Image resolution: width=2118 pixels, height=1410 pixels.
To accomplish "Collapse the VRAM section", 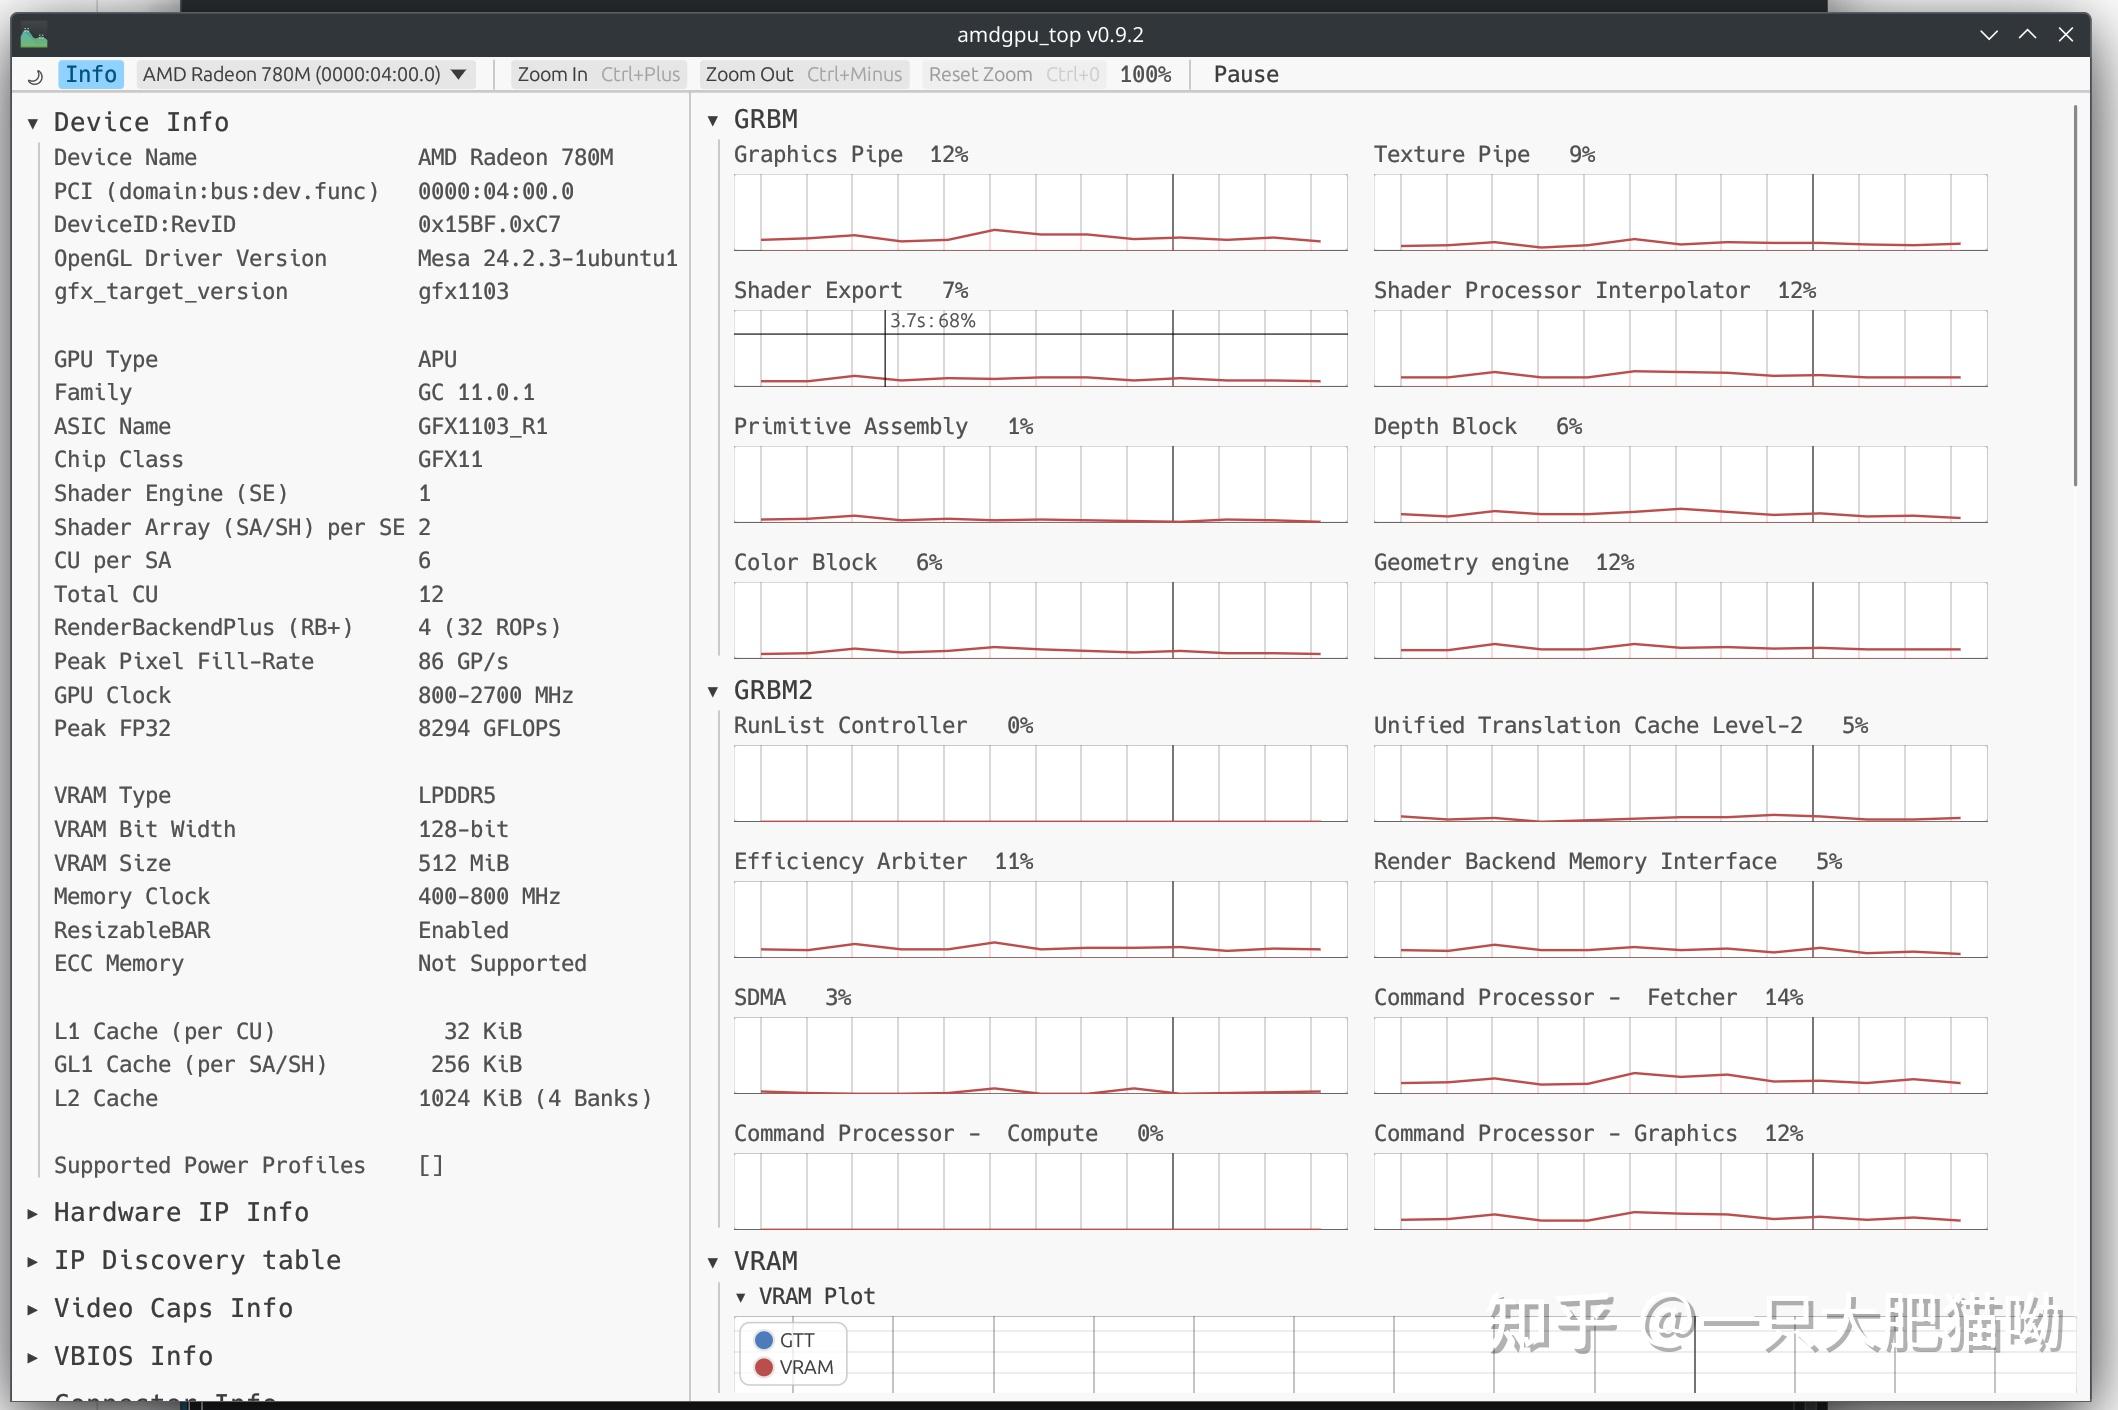I will (x=712, y=1261).
